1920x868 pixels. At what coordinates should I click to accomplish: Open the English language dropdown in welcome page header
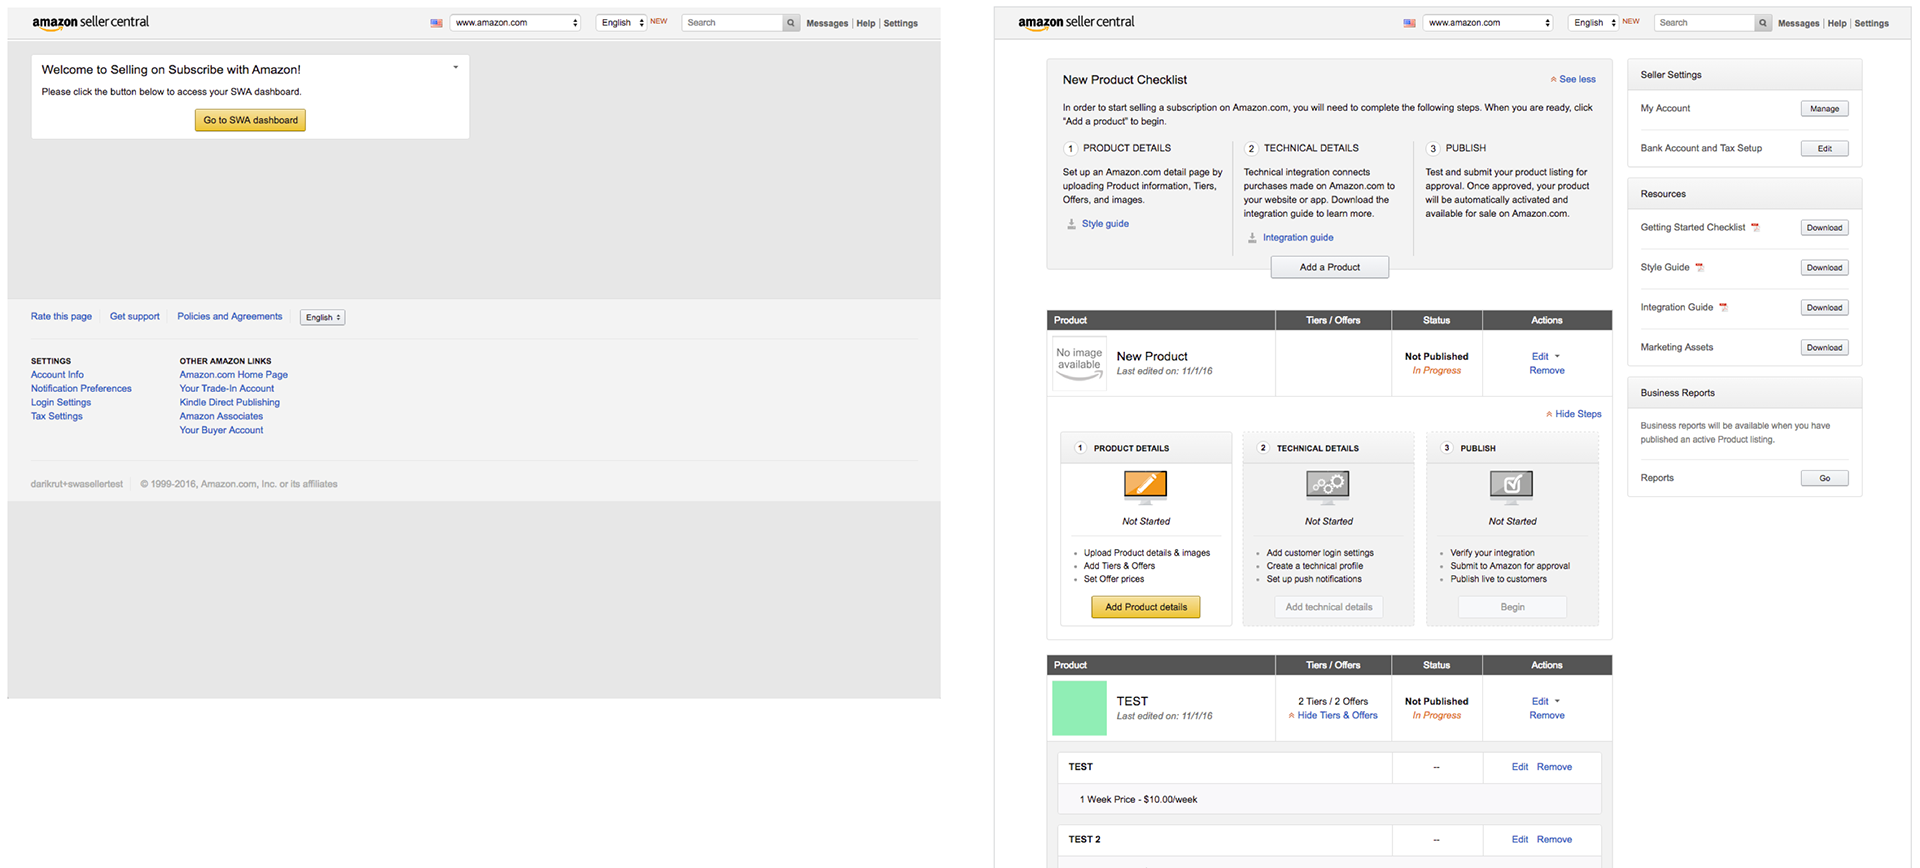click(621, 23)
